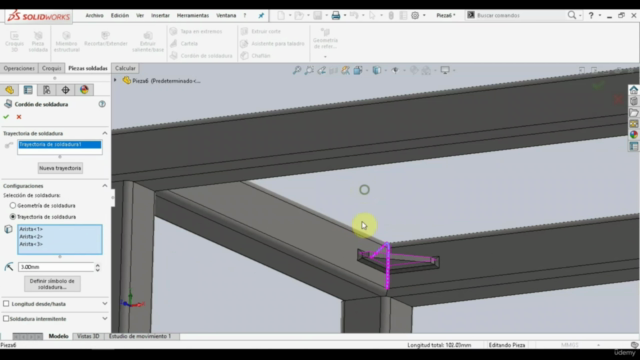Select Geometría de soldadura radio option

click(13, 205)
